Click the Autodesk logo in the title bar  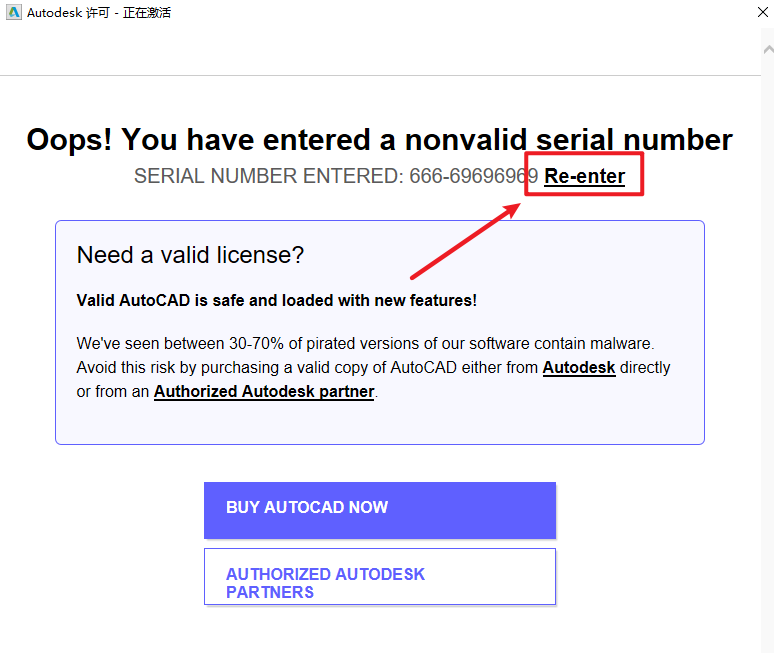coord(13,13)
